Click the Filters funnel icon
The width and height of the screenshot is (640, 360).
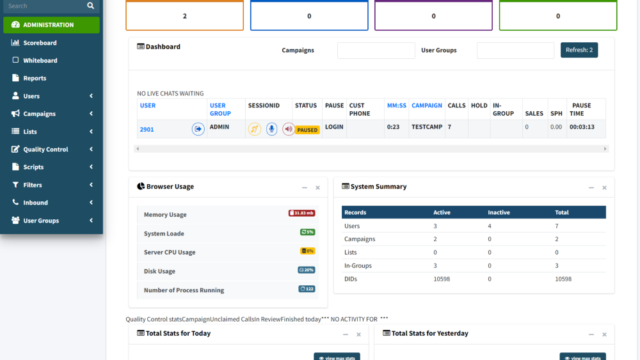coord(16,184)
